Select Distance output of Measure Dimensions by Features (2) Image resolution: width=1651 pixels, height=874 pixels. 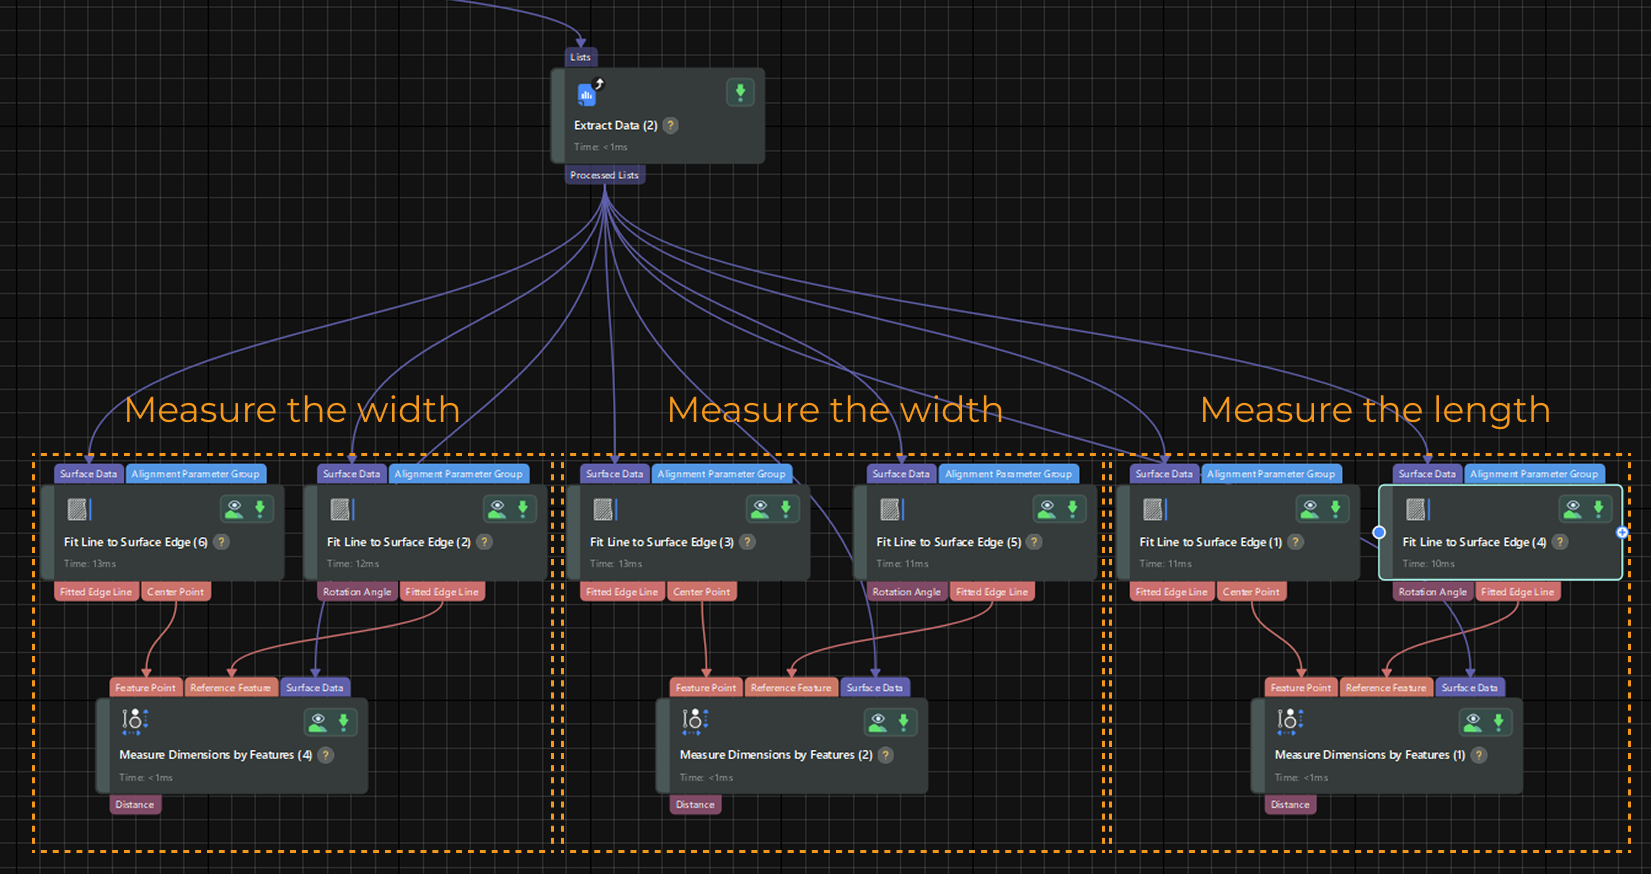point(695,805)
